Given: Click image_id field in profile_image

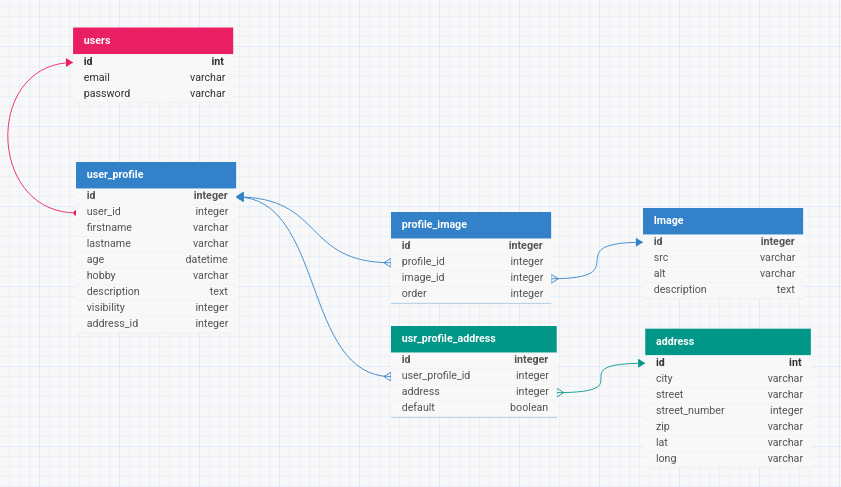Looking at the screenshot, I should (x=472, y=277).
